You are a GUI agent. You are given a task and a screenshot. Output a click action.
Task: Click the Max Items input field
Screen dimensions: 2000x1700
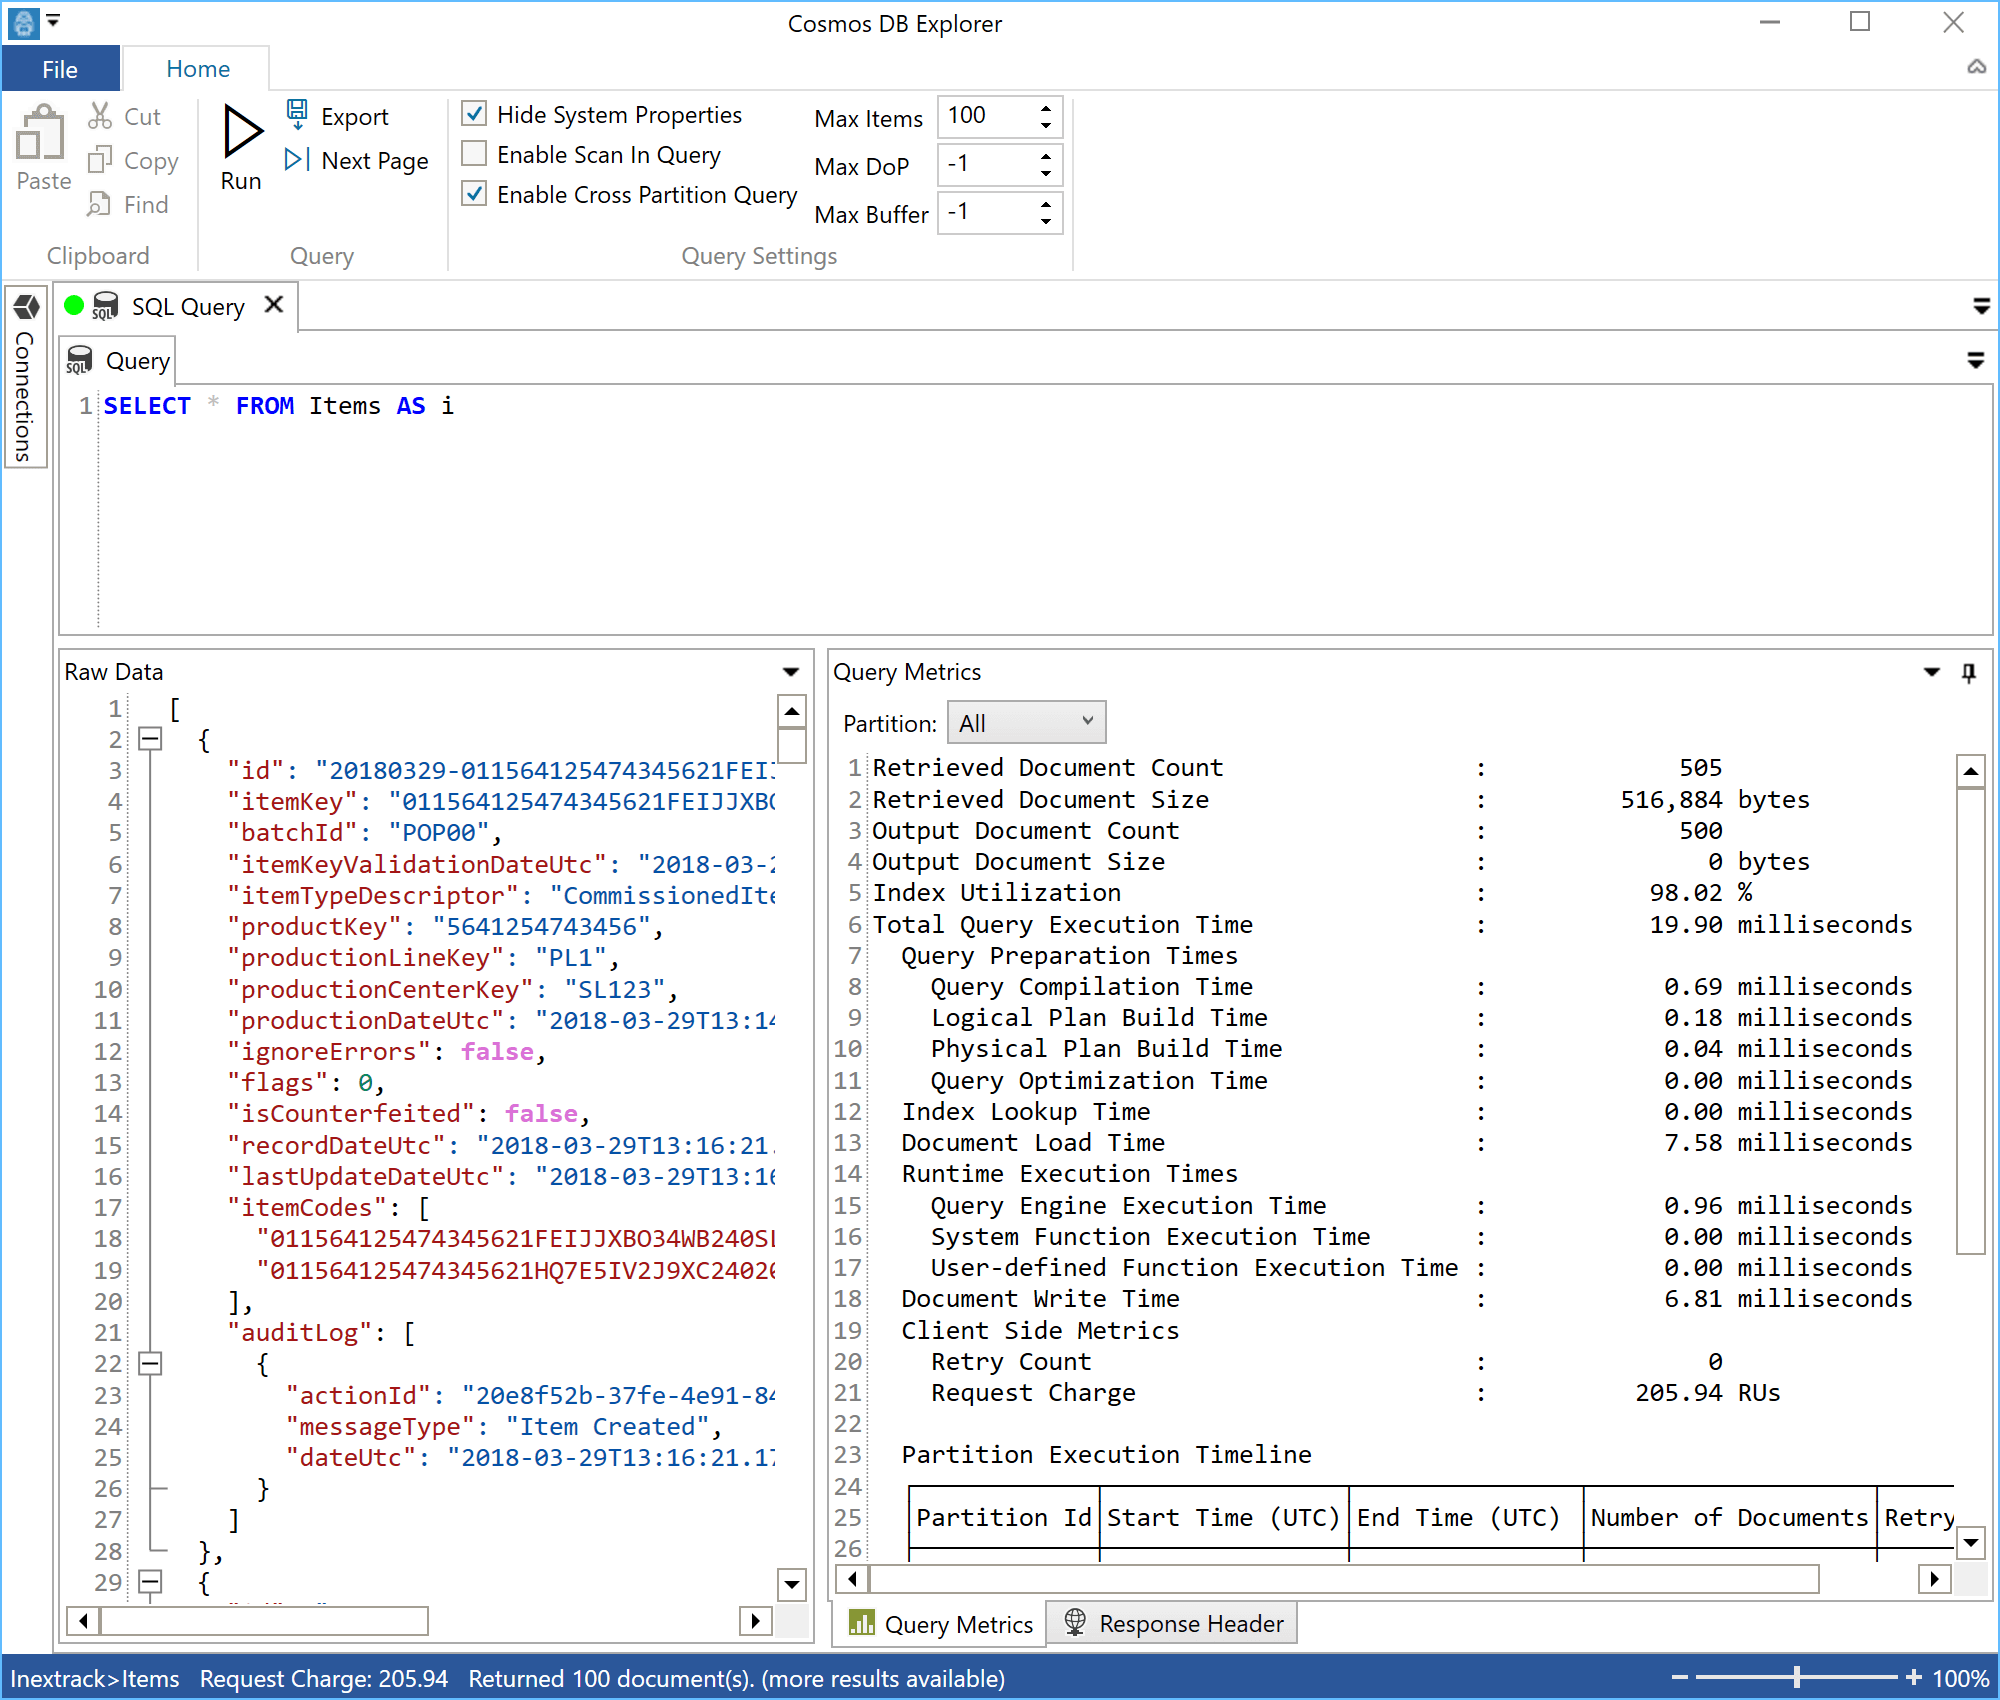pyautogui.click(x=986, y=116)
